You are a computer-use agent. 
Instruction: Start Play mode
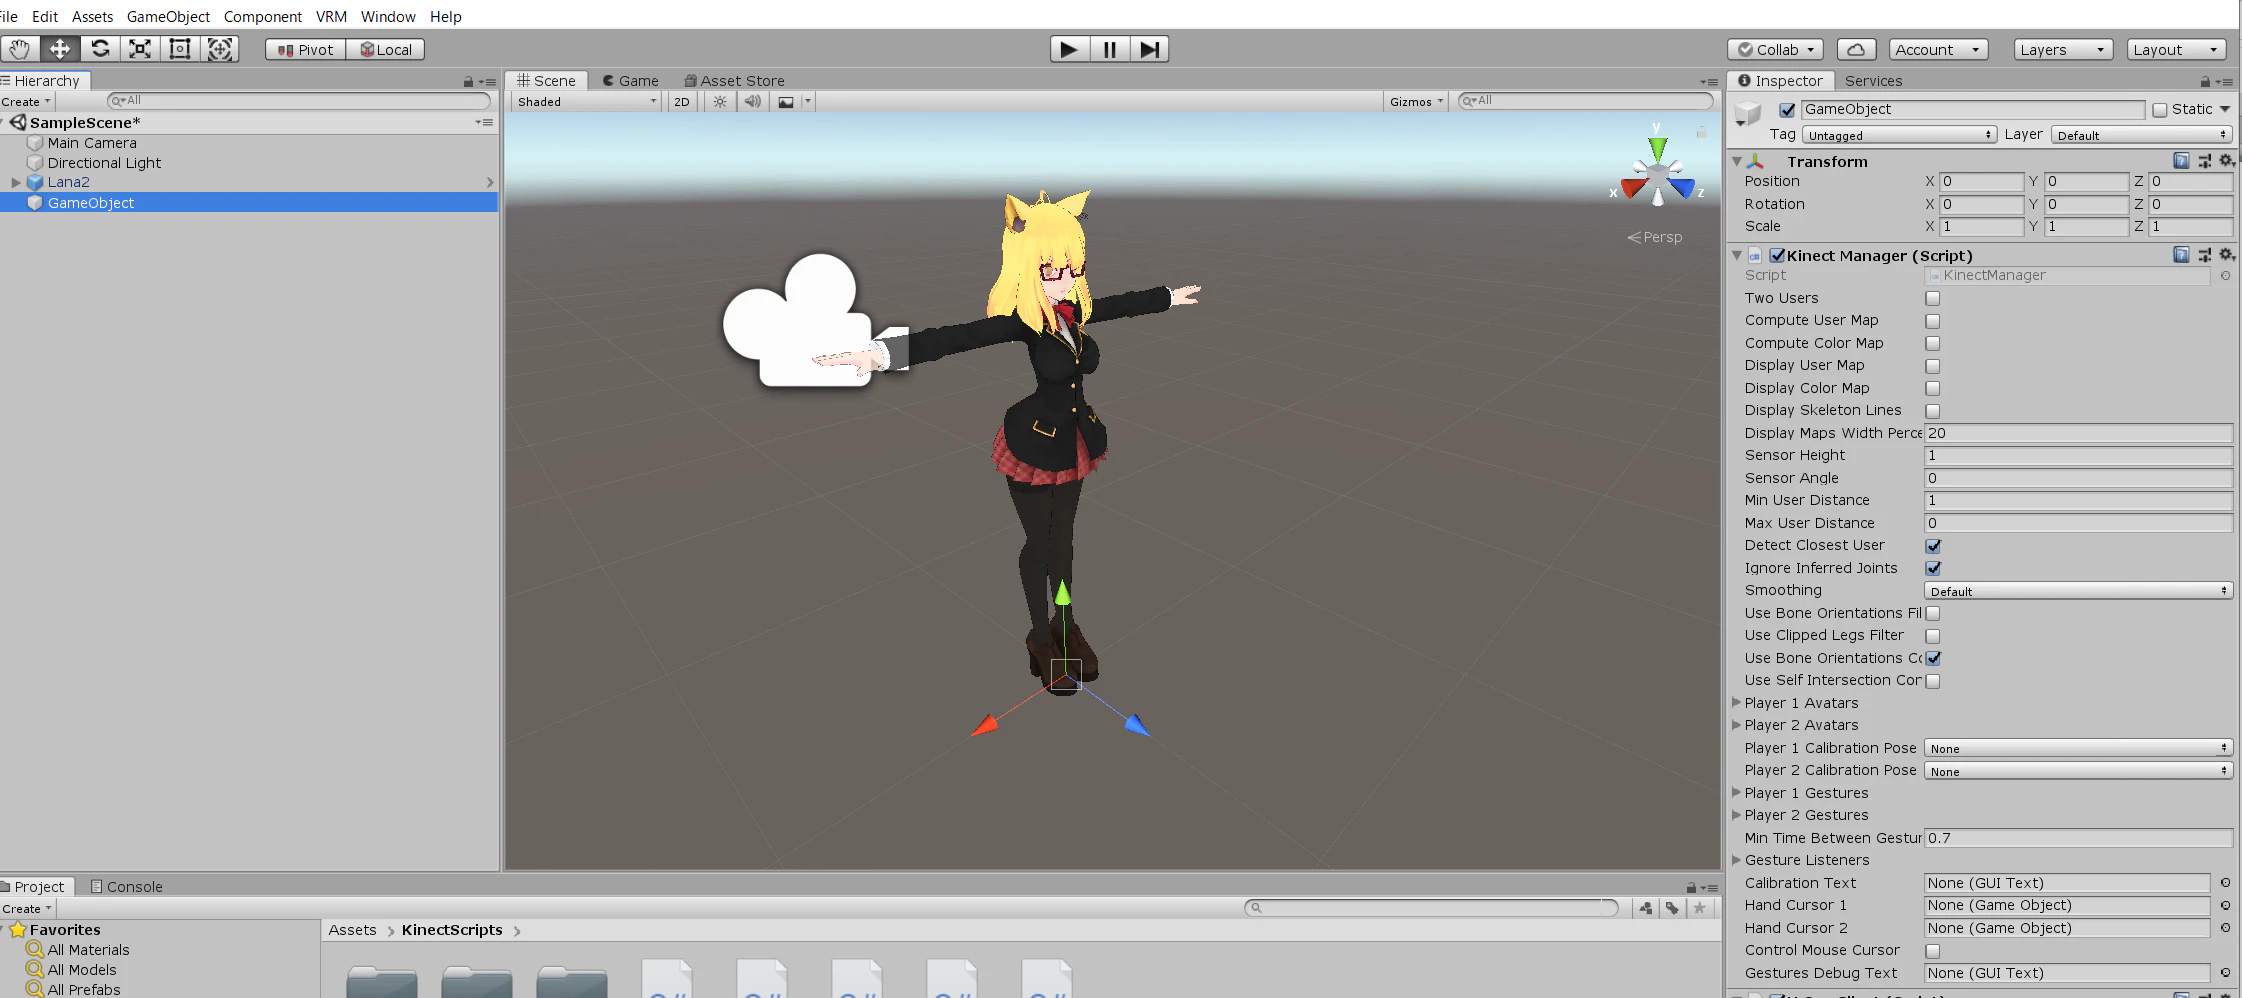point(1069,49)
